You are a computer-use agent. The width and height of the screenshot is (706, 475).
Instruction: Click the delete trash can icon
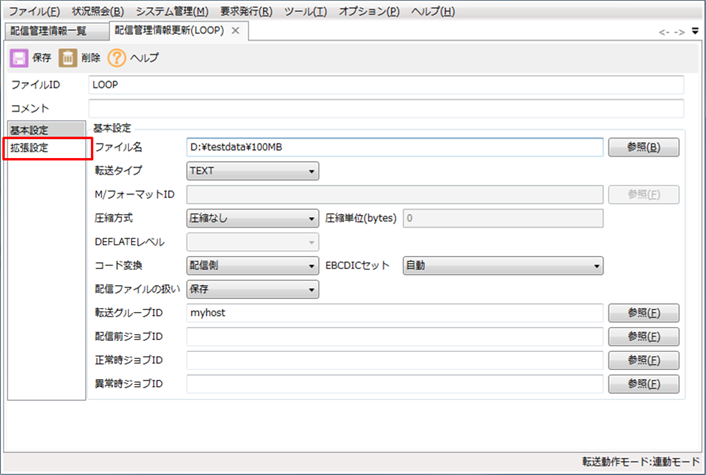click(67, 58)
